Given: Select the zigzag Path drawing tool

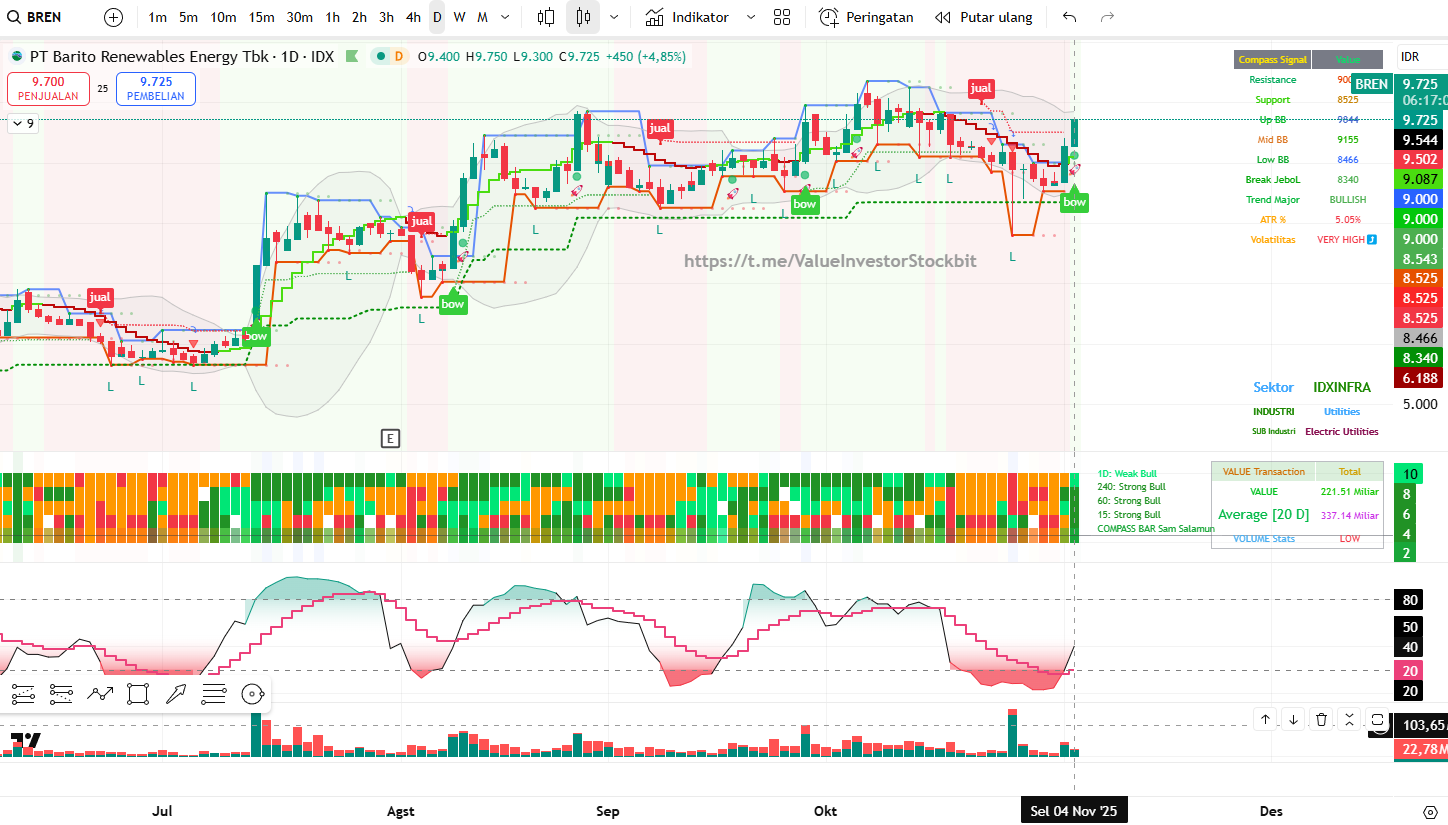Looking at the screenshot, I should 100,693.
